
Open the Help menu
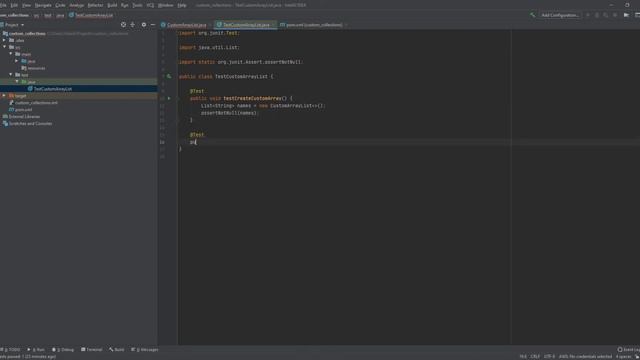(182, 5)
